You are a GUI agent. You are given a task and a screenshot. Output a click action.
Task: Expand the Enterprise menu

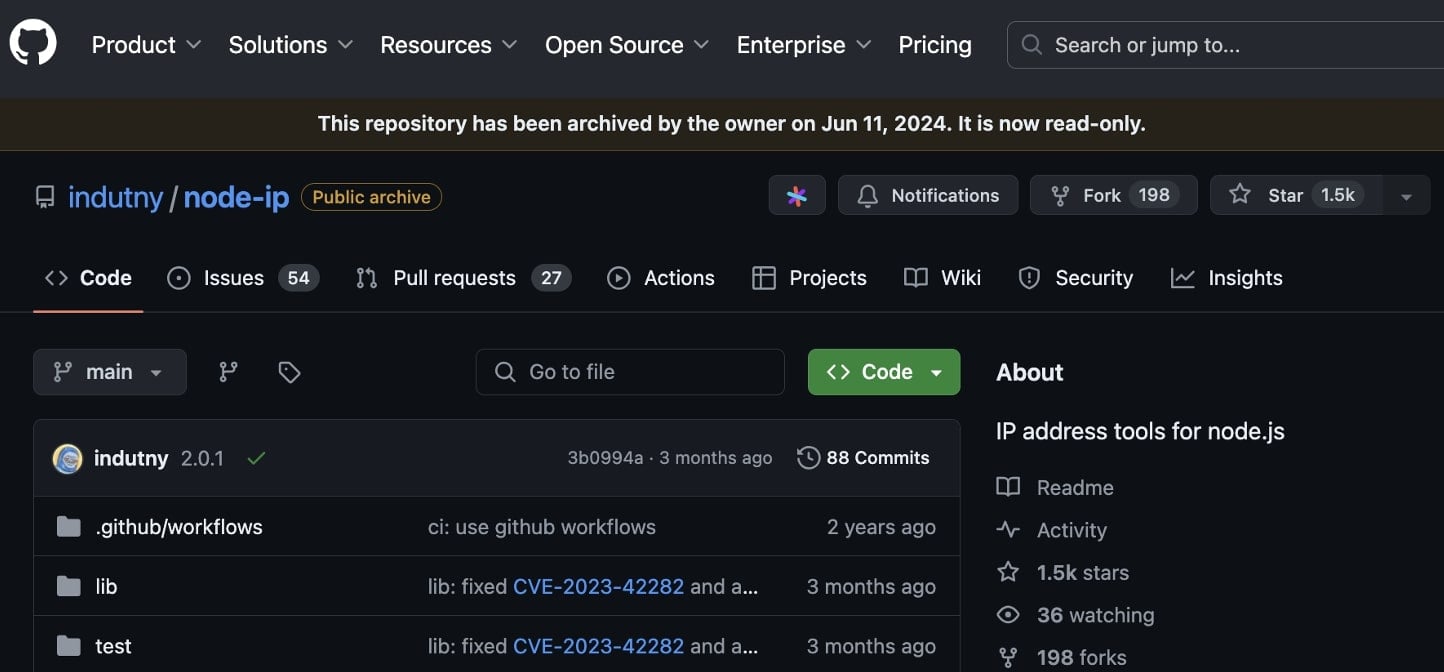point(804,45)
